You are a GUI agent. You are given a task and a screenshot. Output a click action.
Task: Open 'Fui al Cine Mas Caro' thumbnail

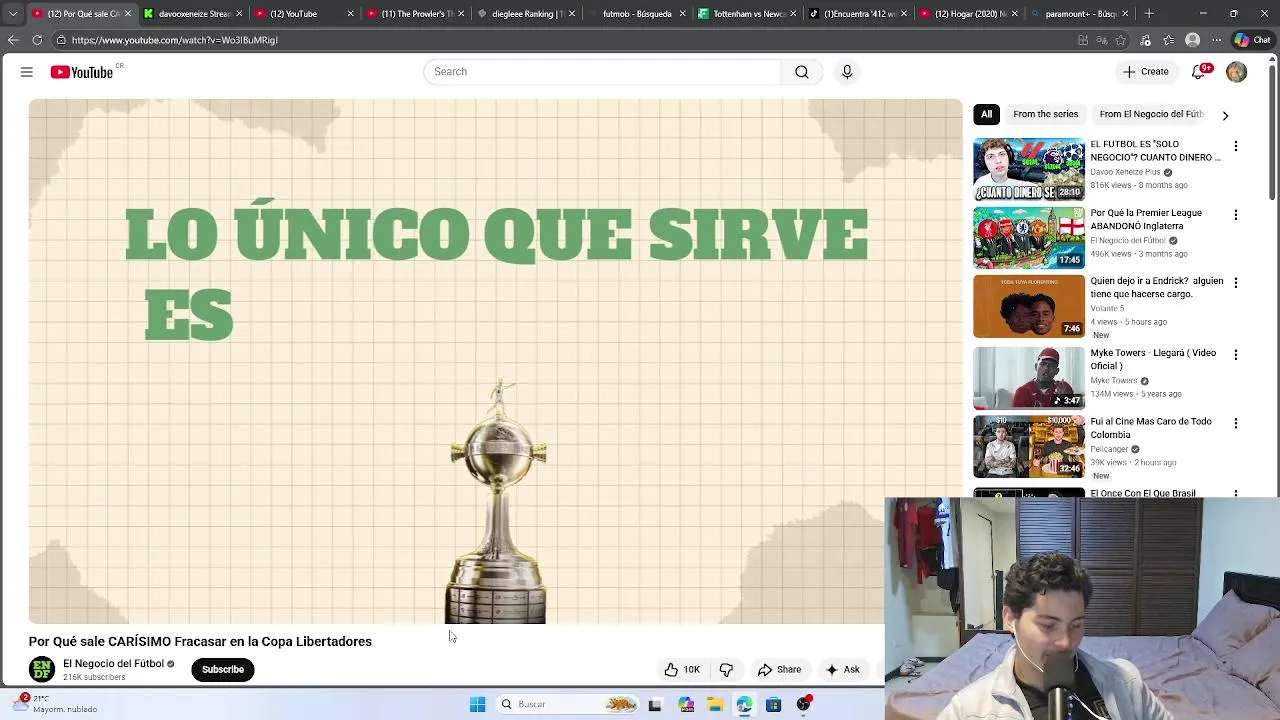coord(1029,446)
